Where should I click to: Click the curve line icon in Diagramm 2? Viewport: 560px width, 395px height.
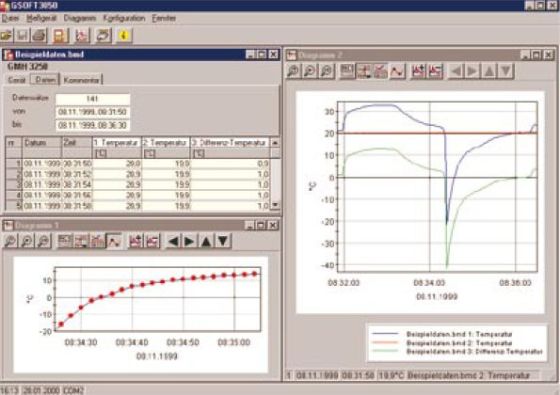(397, 71)
